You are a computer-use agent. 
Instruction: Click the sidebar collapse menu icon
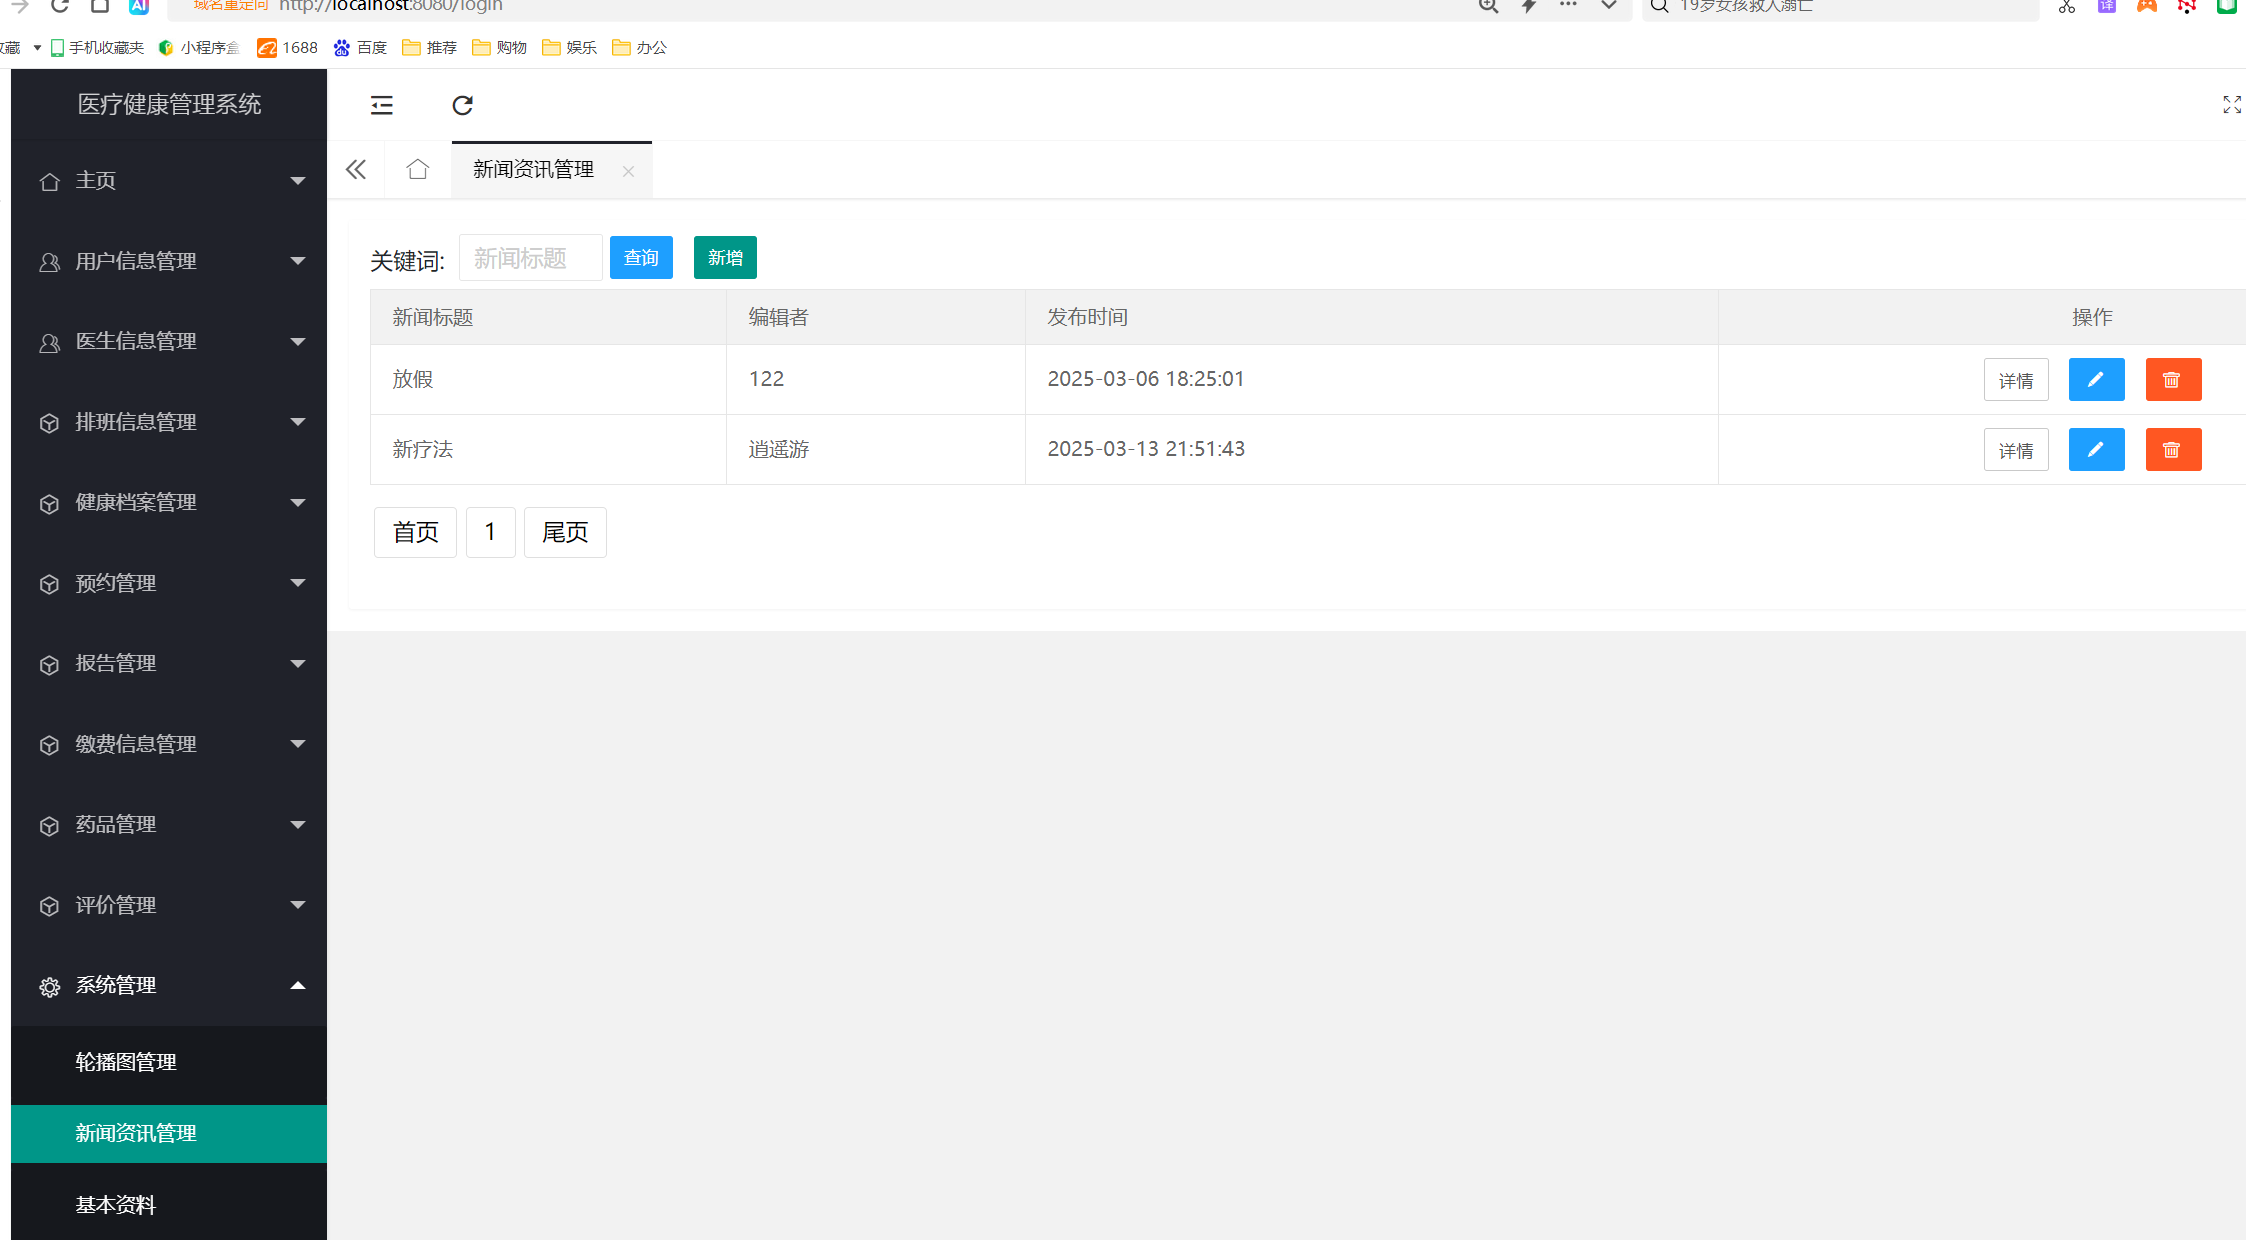pos(382,105)
